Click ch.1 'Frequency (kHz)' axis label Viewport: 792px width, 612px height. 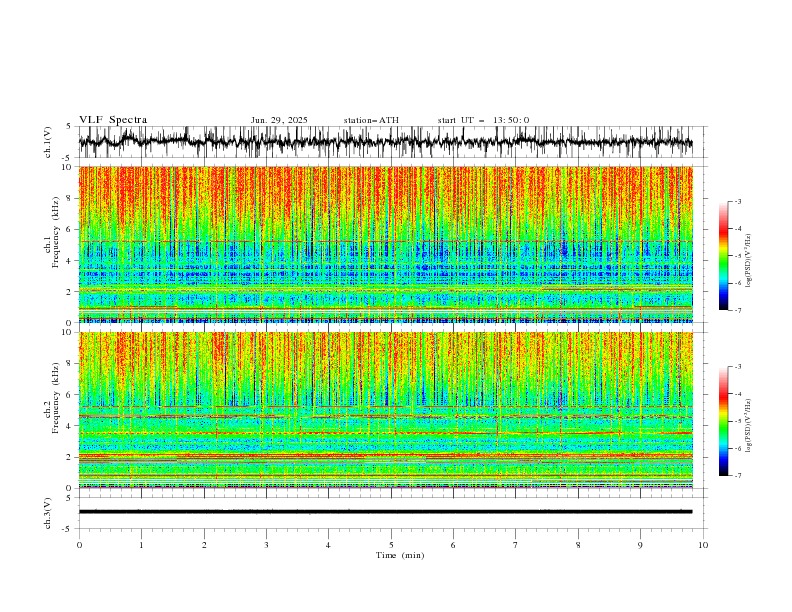pos(56,232)
